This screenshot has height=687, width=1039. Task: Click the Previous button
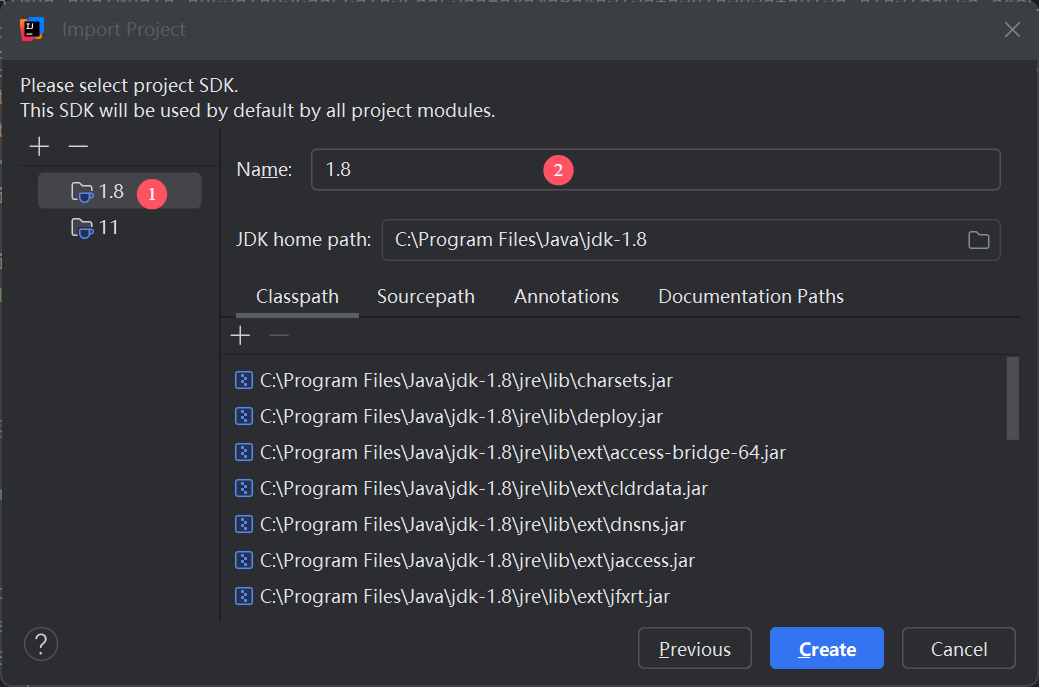point(694,649)
